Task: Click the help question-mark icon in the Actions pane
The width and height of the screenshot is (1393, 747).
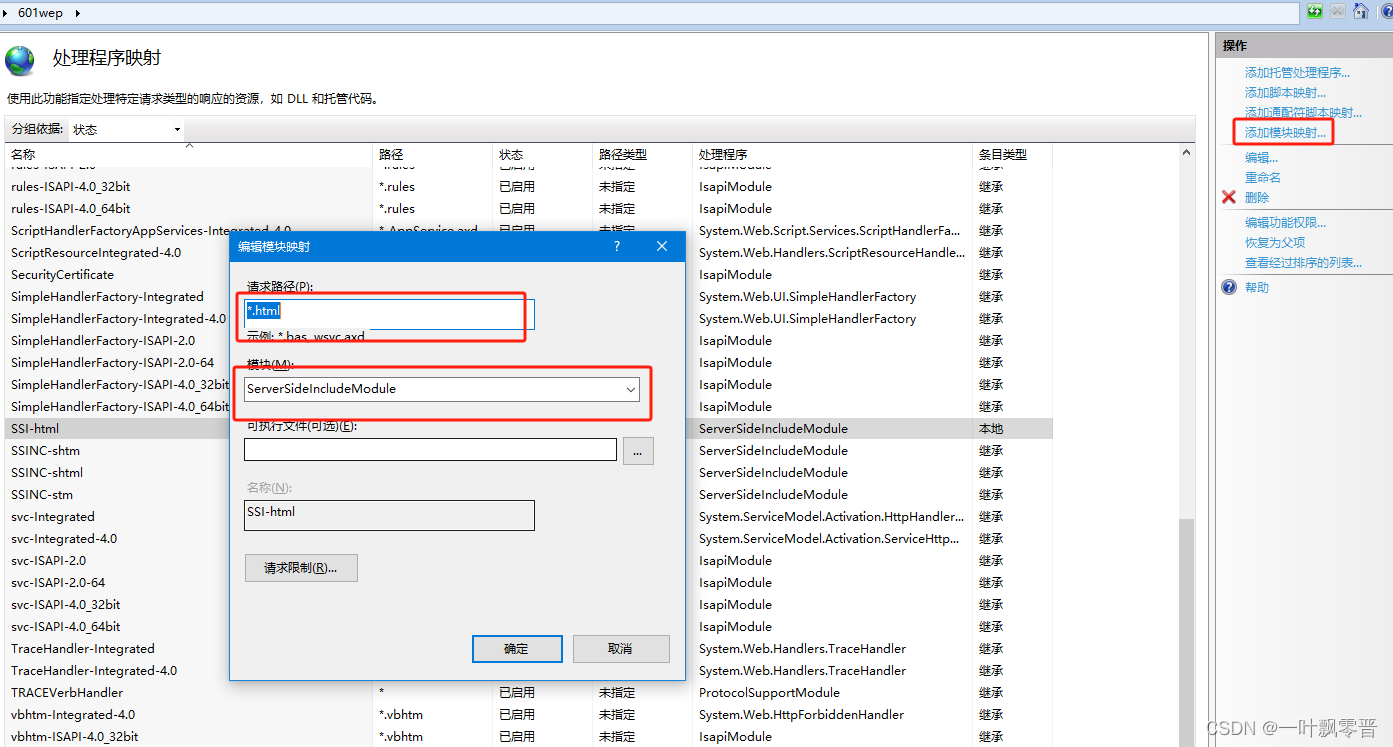Action: click(x=1229, y=287)
